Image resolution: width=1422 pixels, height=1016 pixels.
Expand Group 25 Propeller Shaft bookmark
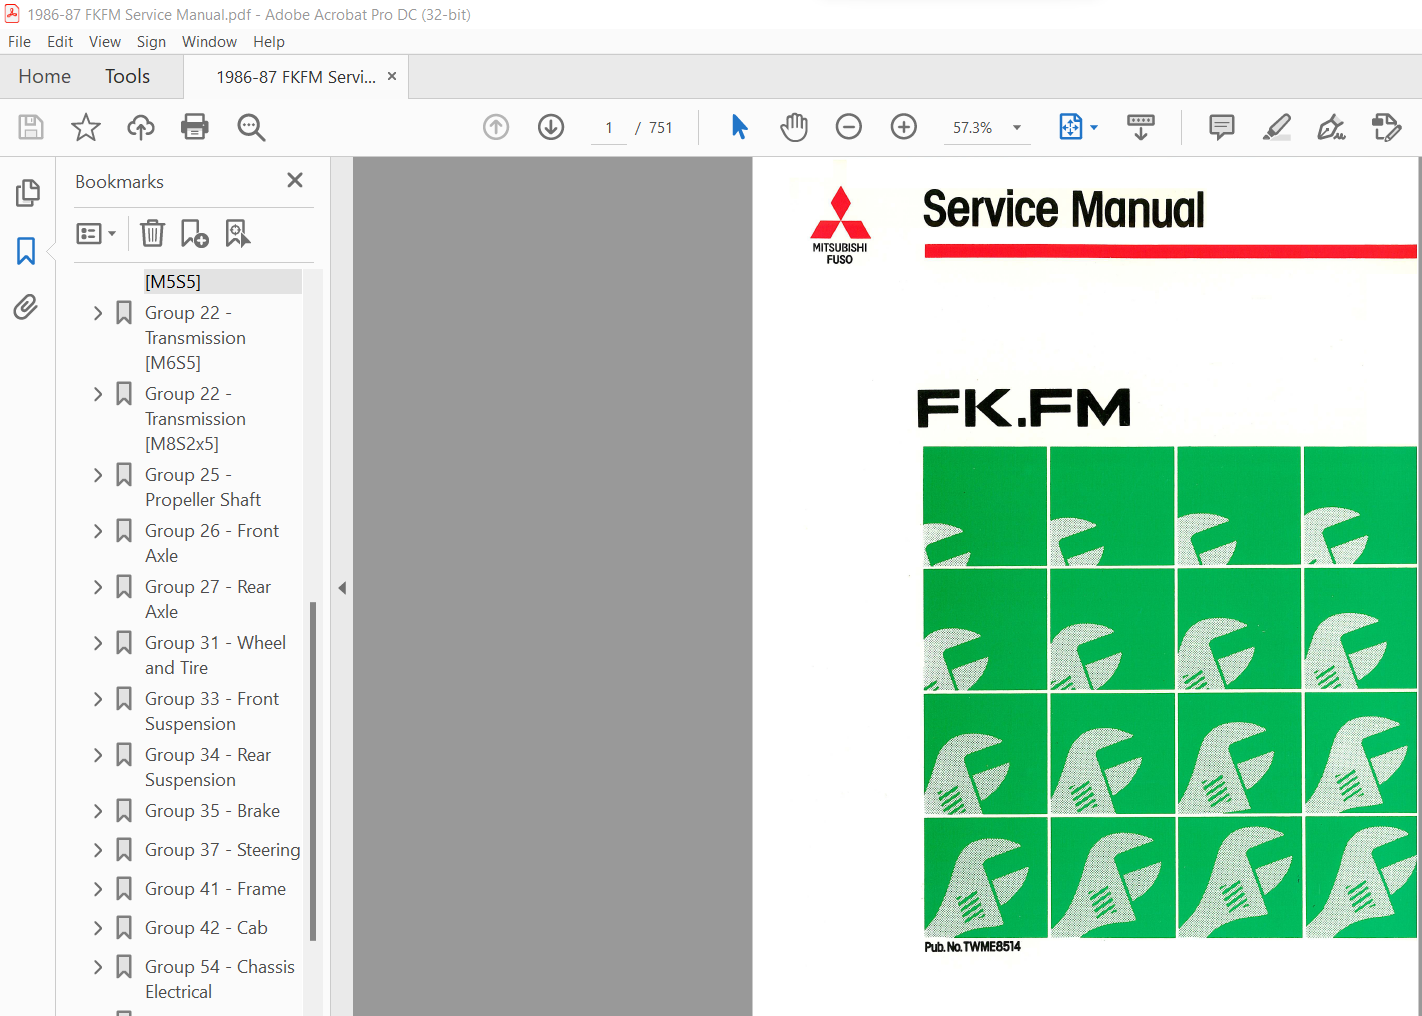(x=98, y=475)
